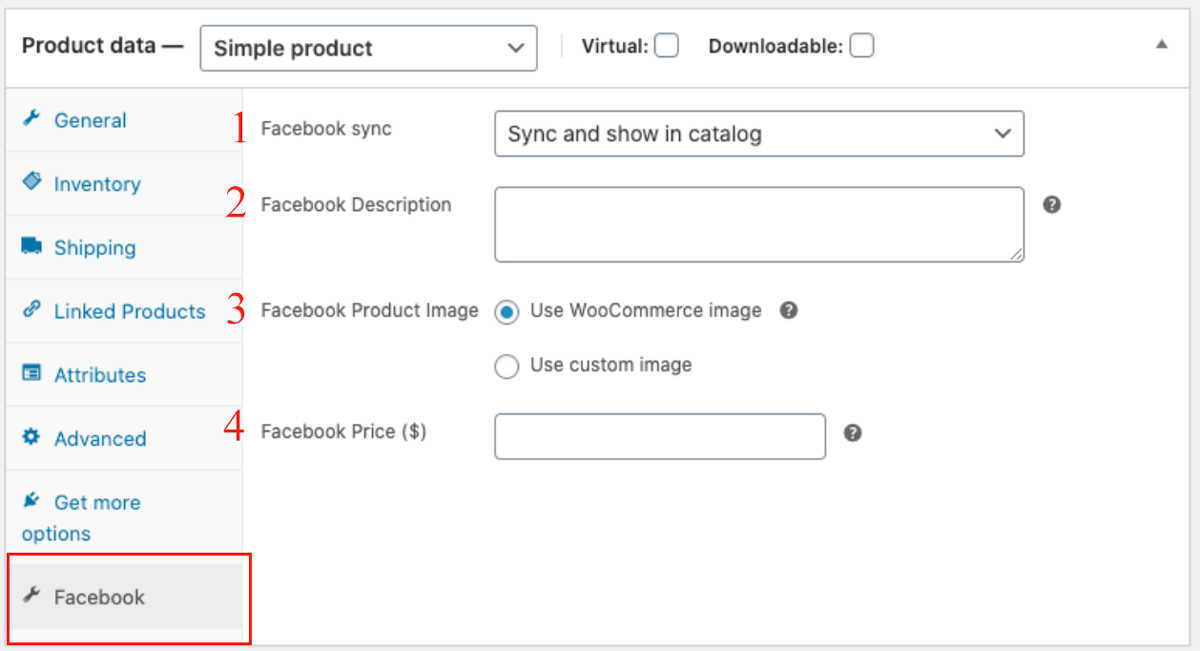Viewport: 1200px width, 651px height.
Task: Switch to the General tab
Action: [x=124, y=120]
